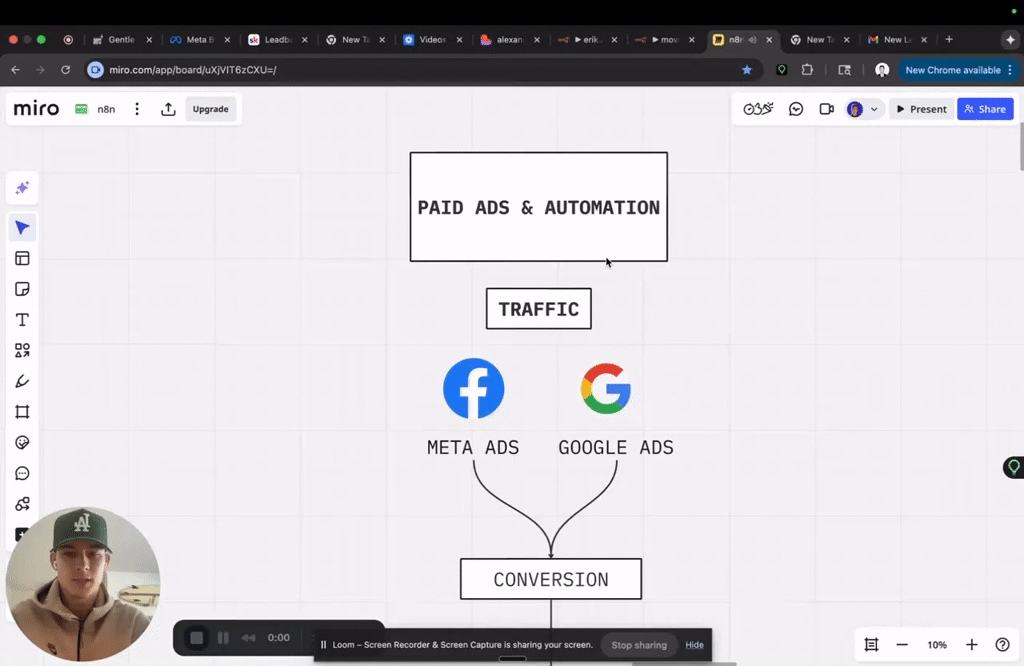
Task: Open the integrations apps tool
Action: coord(22,504)
